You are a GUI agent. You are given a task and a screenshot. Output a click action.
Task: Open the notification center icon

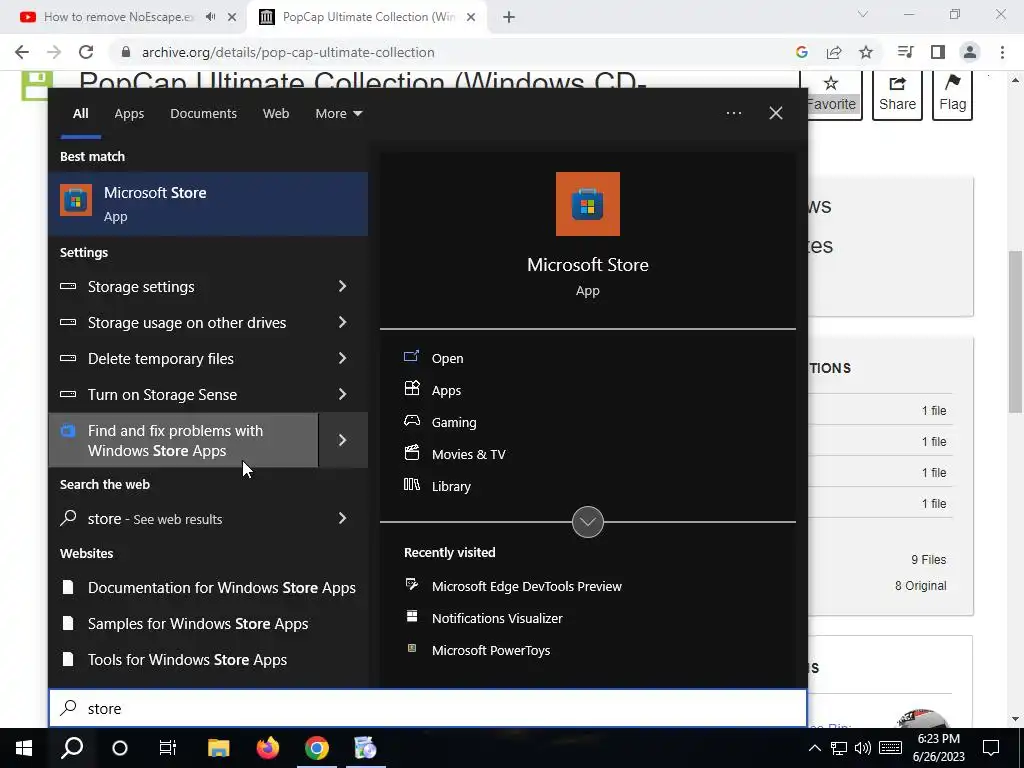(x=991, y=748)
